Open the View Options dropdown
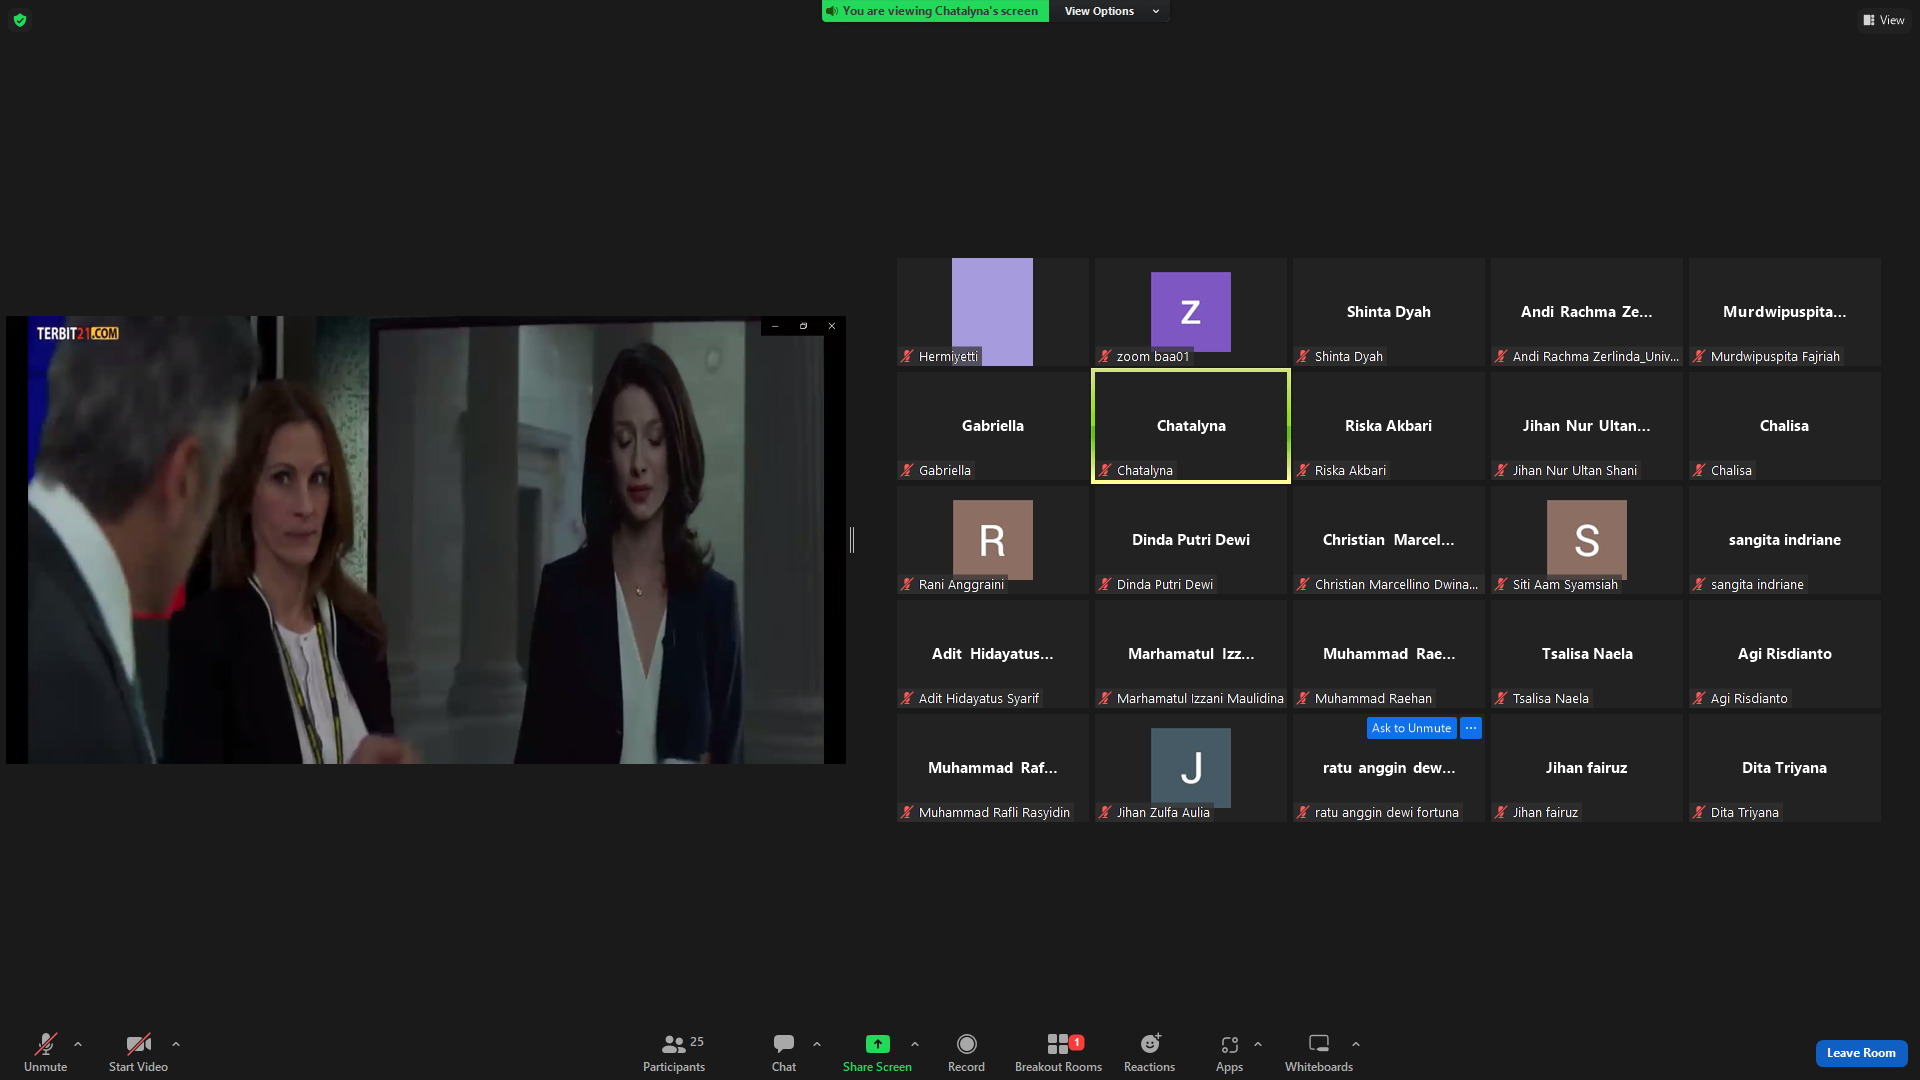Viewport: 1920px width, 1080px height. 1111,11
